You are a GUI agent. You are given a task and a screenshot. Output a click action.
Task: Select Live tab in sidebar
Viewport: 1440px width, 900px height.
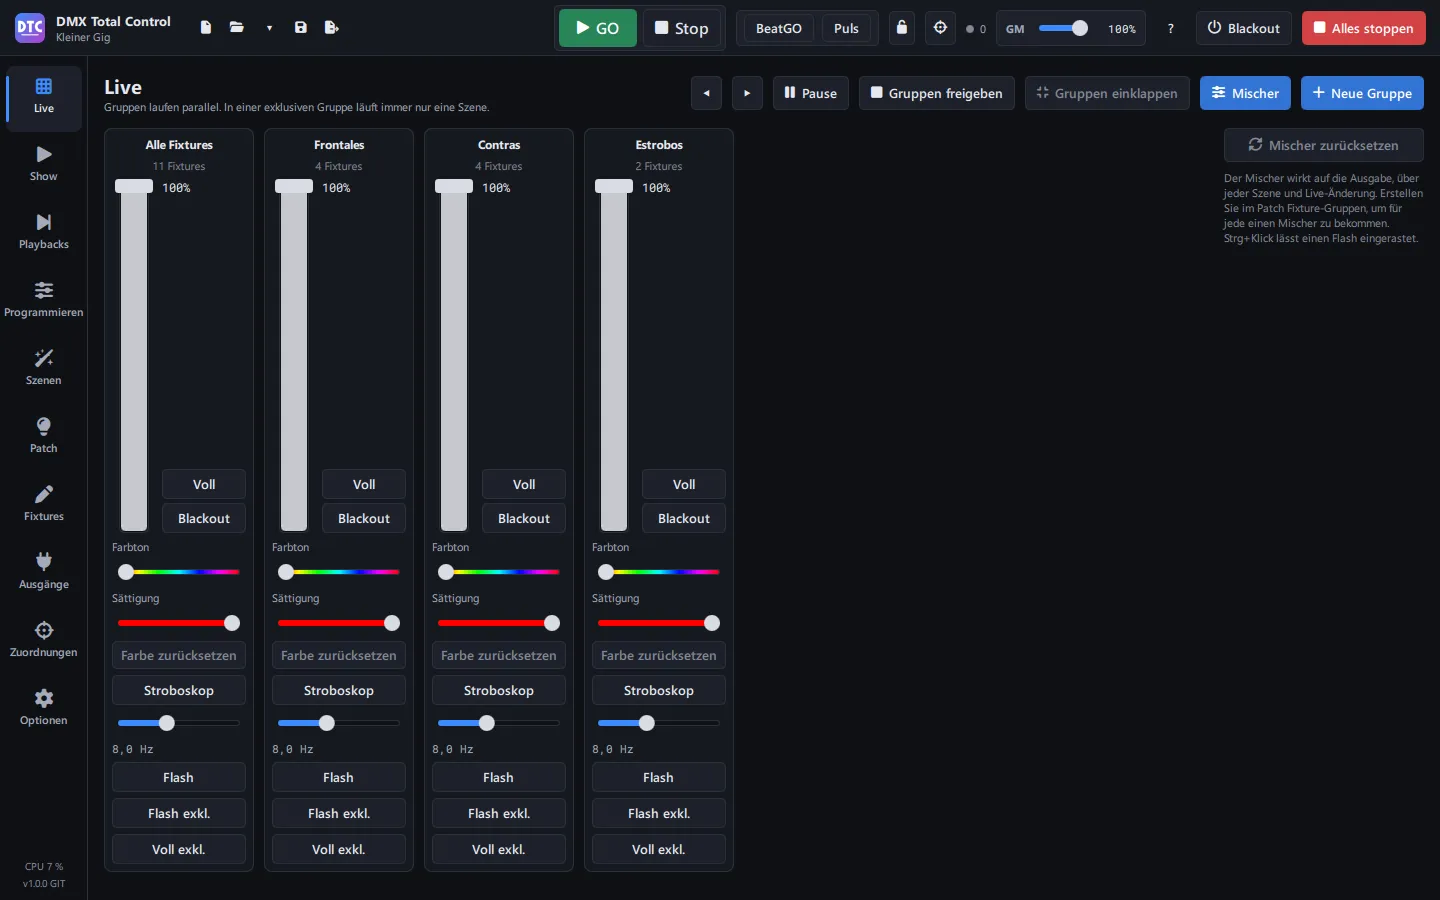point(44,97)
